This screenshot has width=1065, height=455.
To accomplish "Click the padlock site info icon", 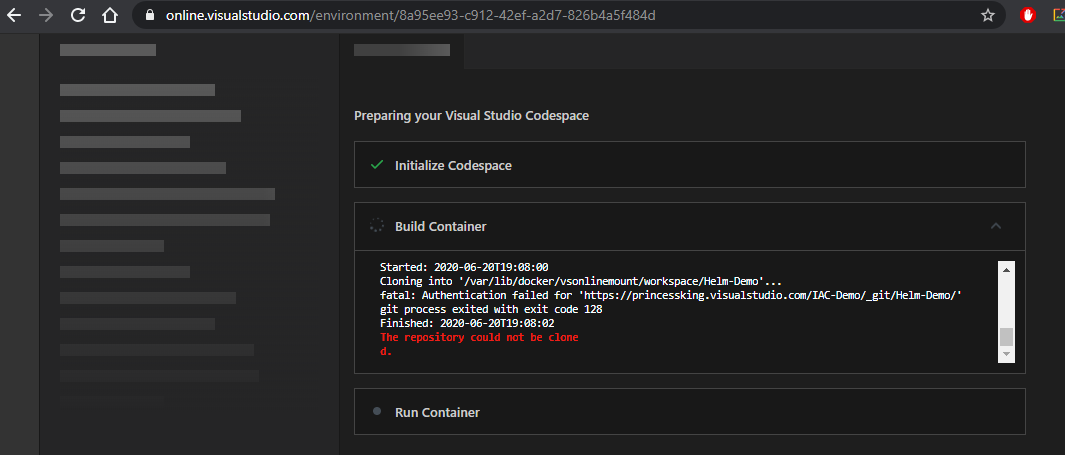I will (x=149, y=15).
